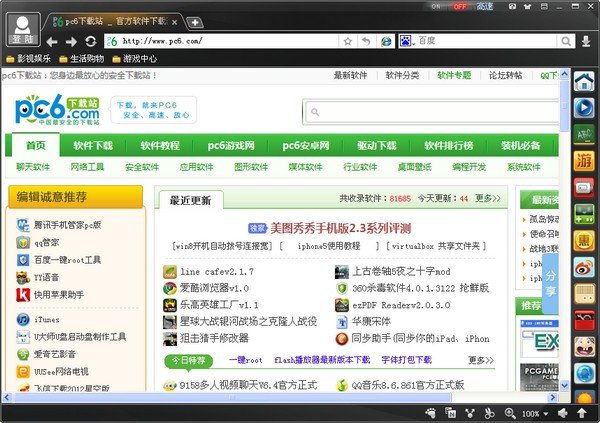Go back using the back arrow
Image resolution: width=600 pixels, height=423 pixels.
coord(52,41)
